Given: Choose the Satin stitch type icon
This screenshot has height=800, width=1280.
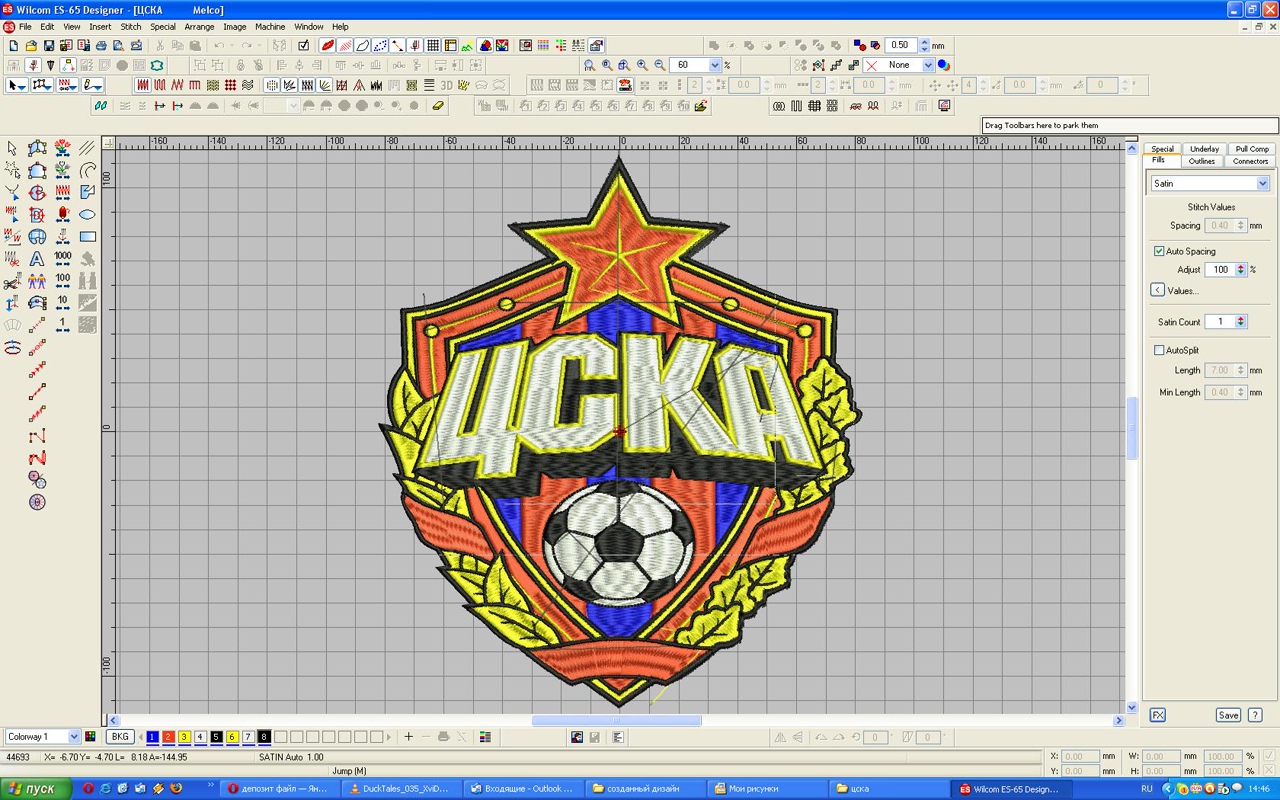Looking at the screenshot, I should pyautogui.click(x=143, y=86).
